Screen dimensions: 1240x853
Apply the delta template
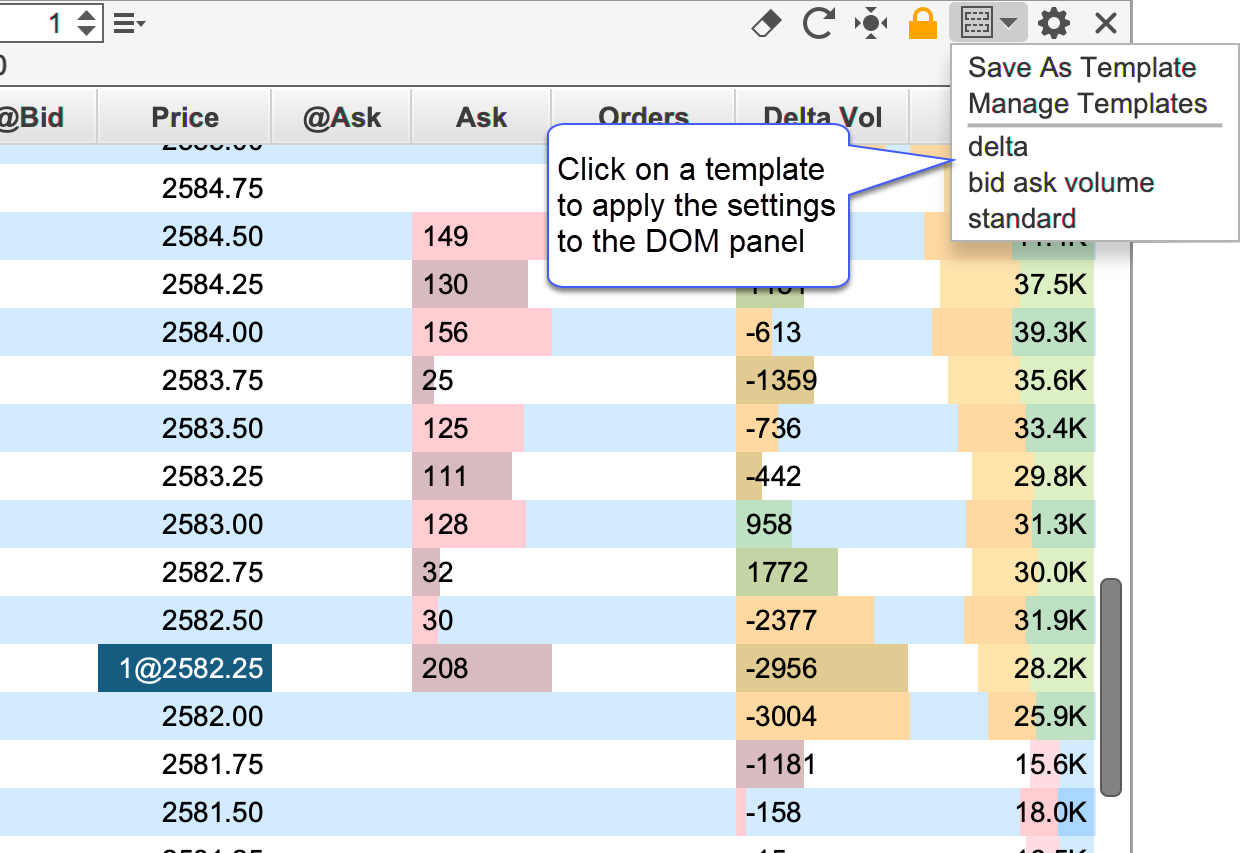pyautogui.click(x=998, y=147)
